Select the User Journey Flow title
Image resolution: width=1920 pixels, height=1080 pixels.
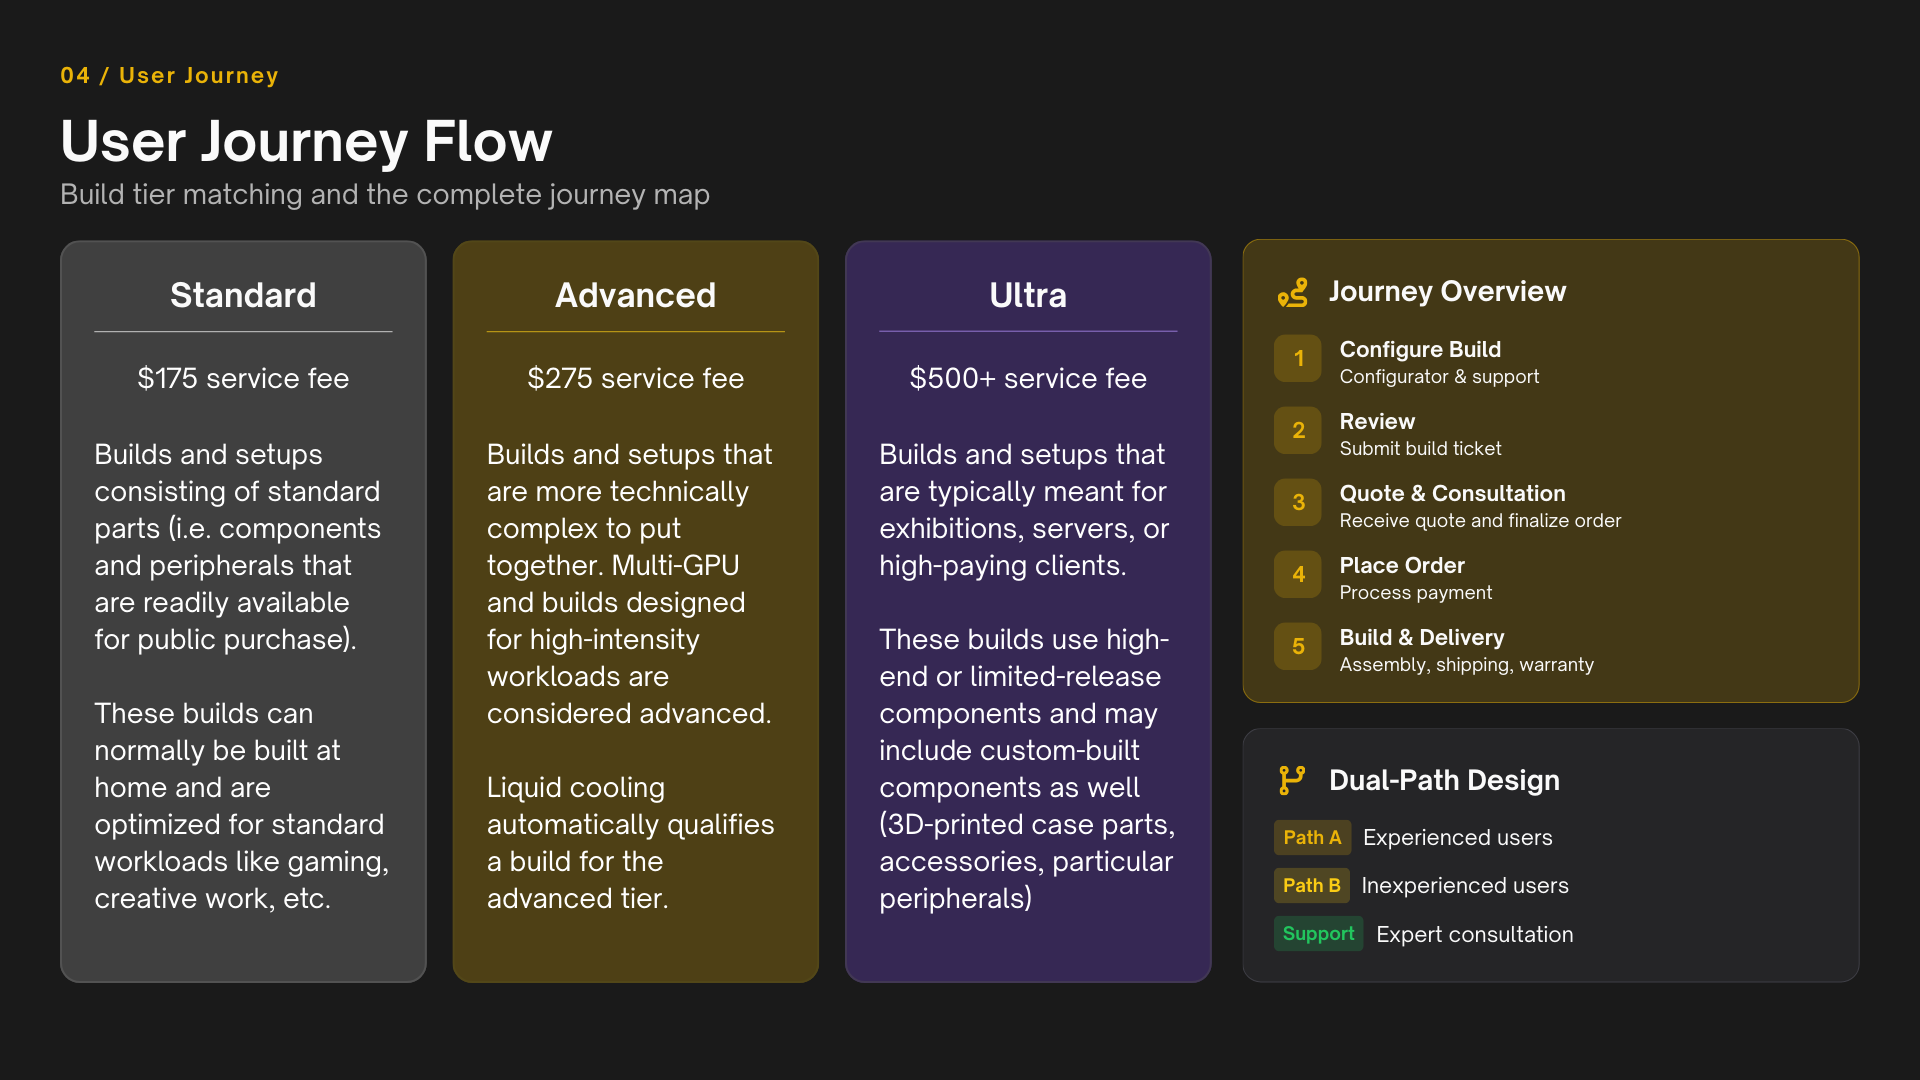306,141
